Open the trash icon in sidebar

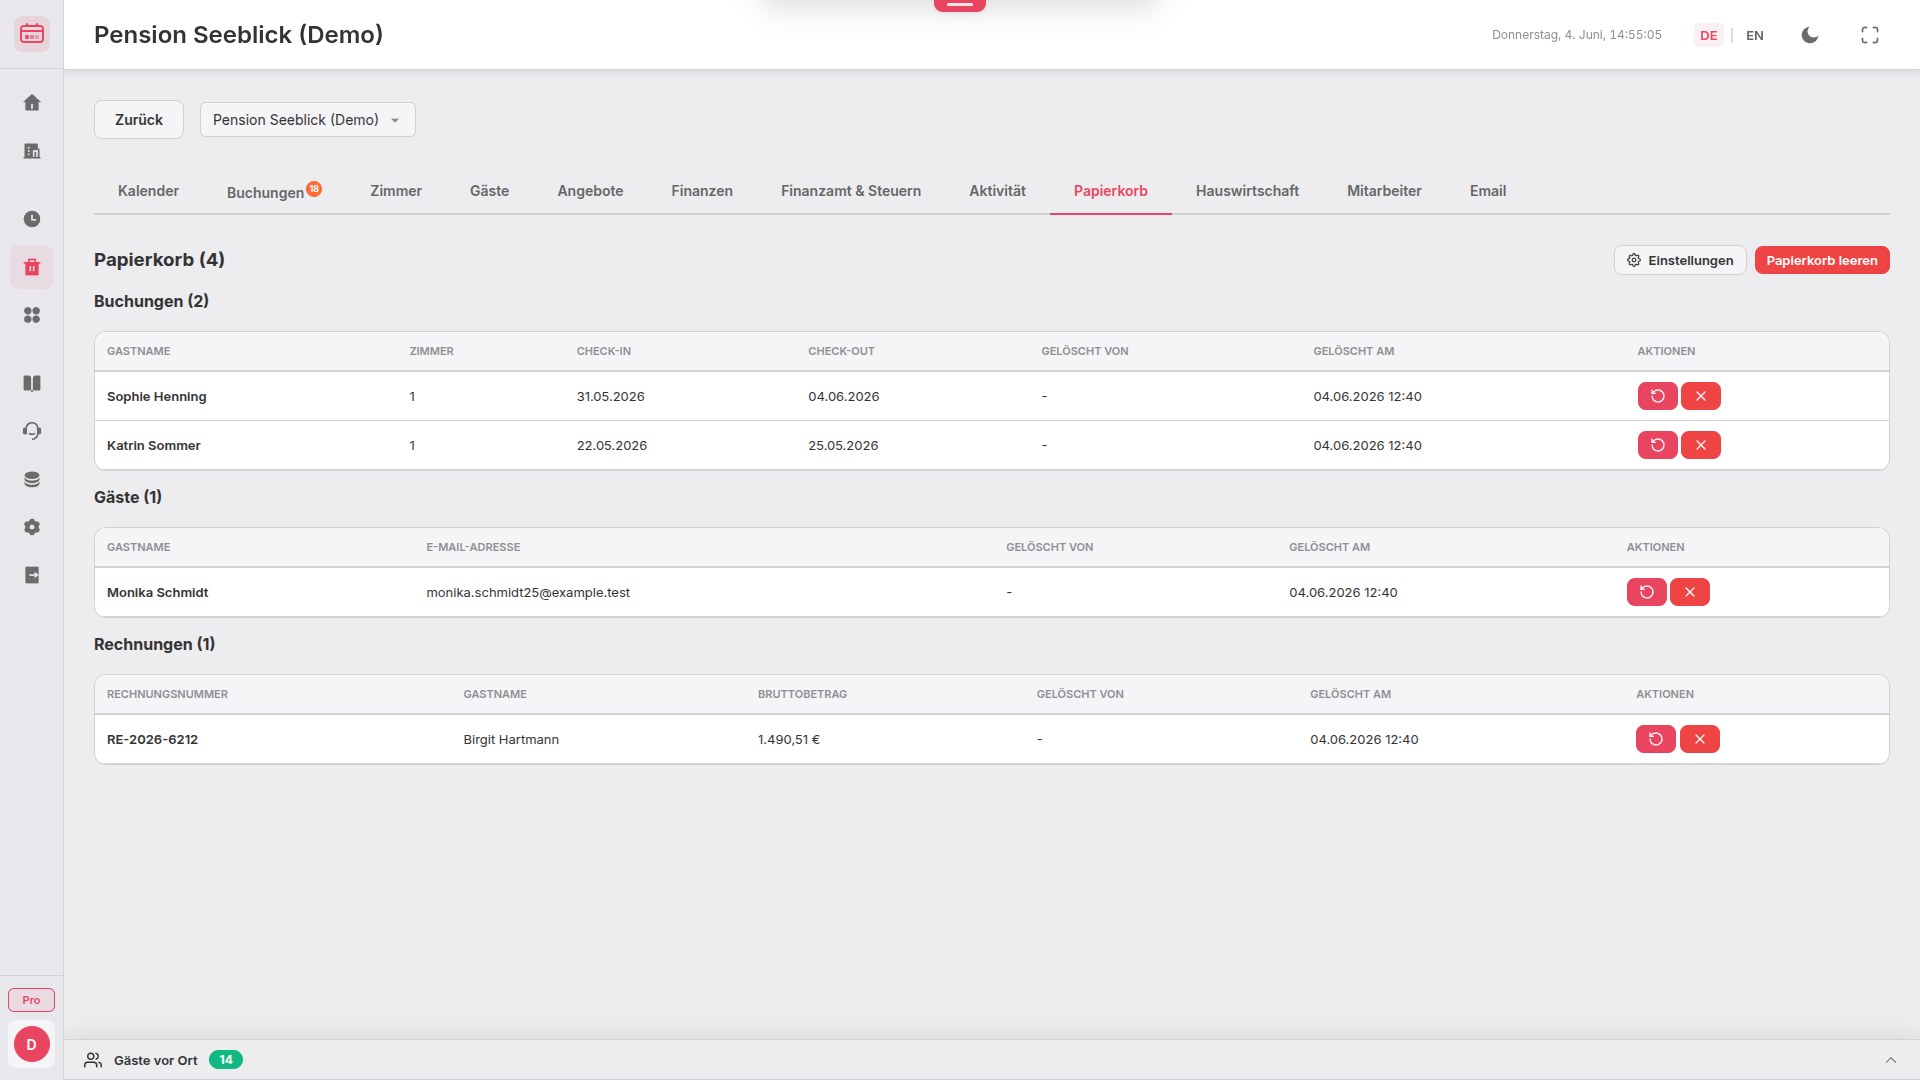pos(32,267)
